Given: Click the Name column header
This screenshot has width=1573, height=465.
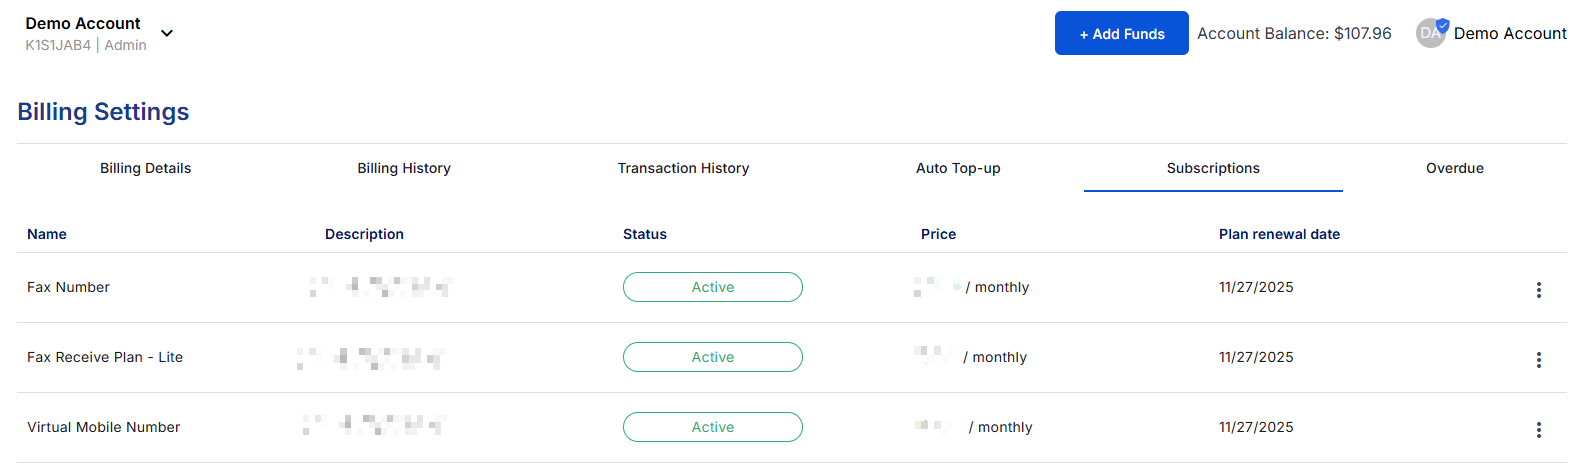Looking at the screenshot, I should click(47, 234).
